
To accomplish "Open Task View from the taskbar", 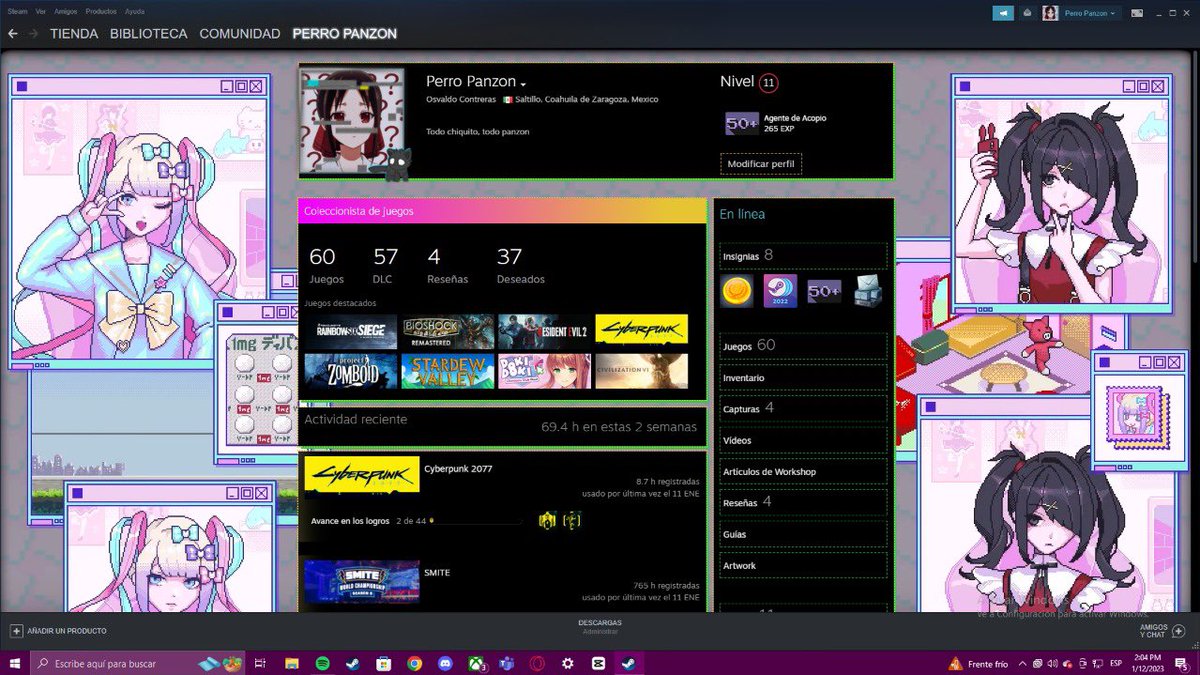I will 259,663.
